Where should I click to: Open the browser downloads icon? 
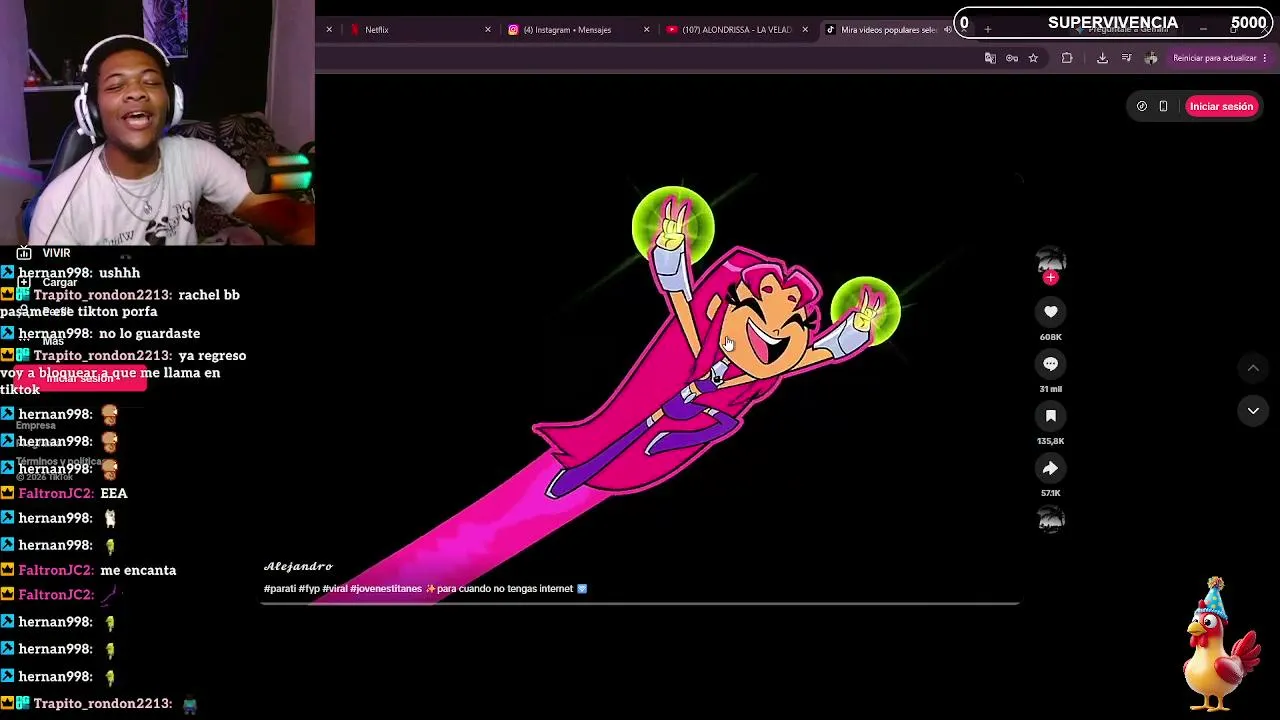(1102, 58)
